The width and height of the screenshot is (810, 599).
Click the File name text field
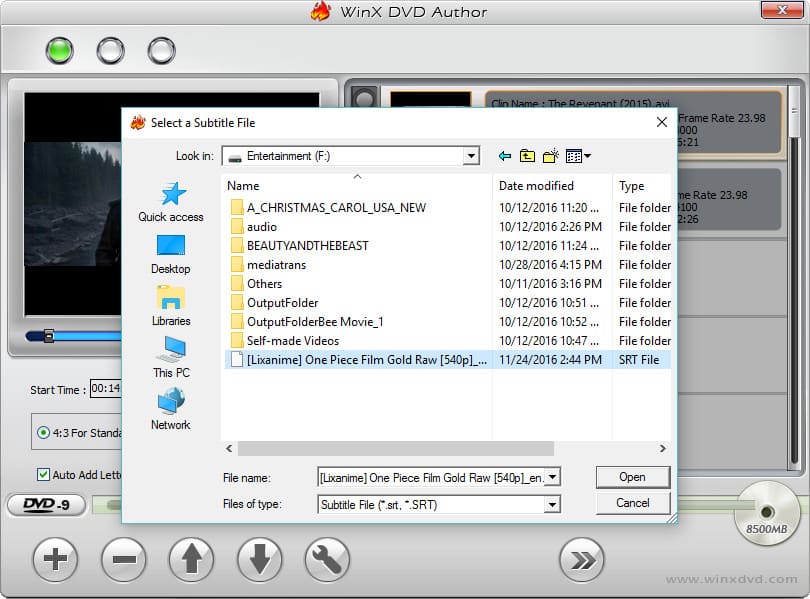click(x=431, y=477)
